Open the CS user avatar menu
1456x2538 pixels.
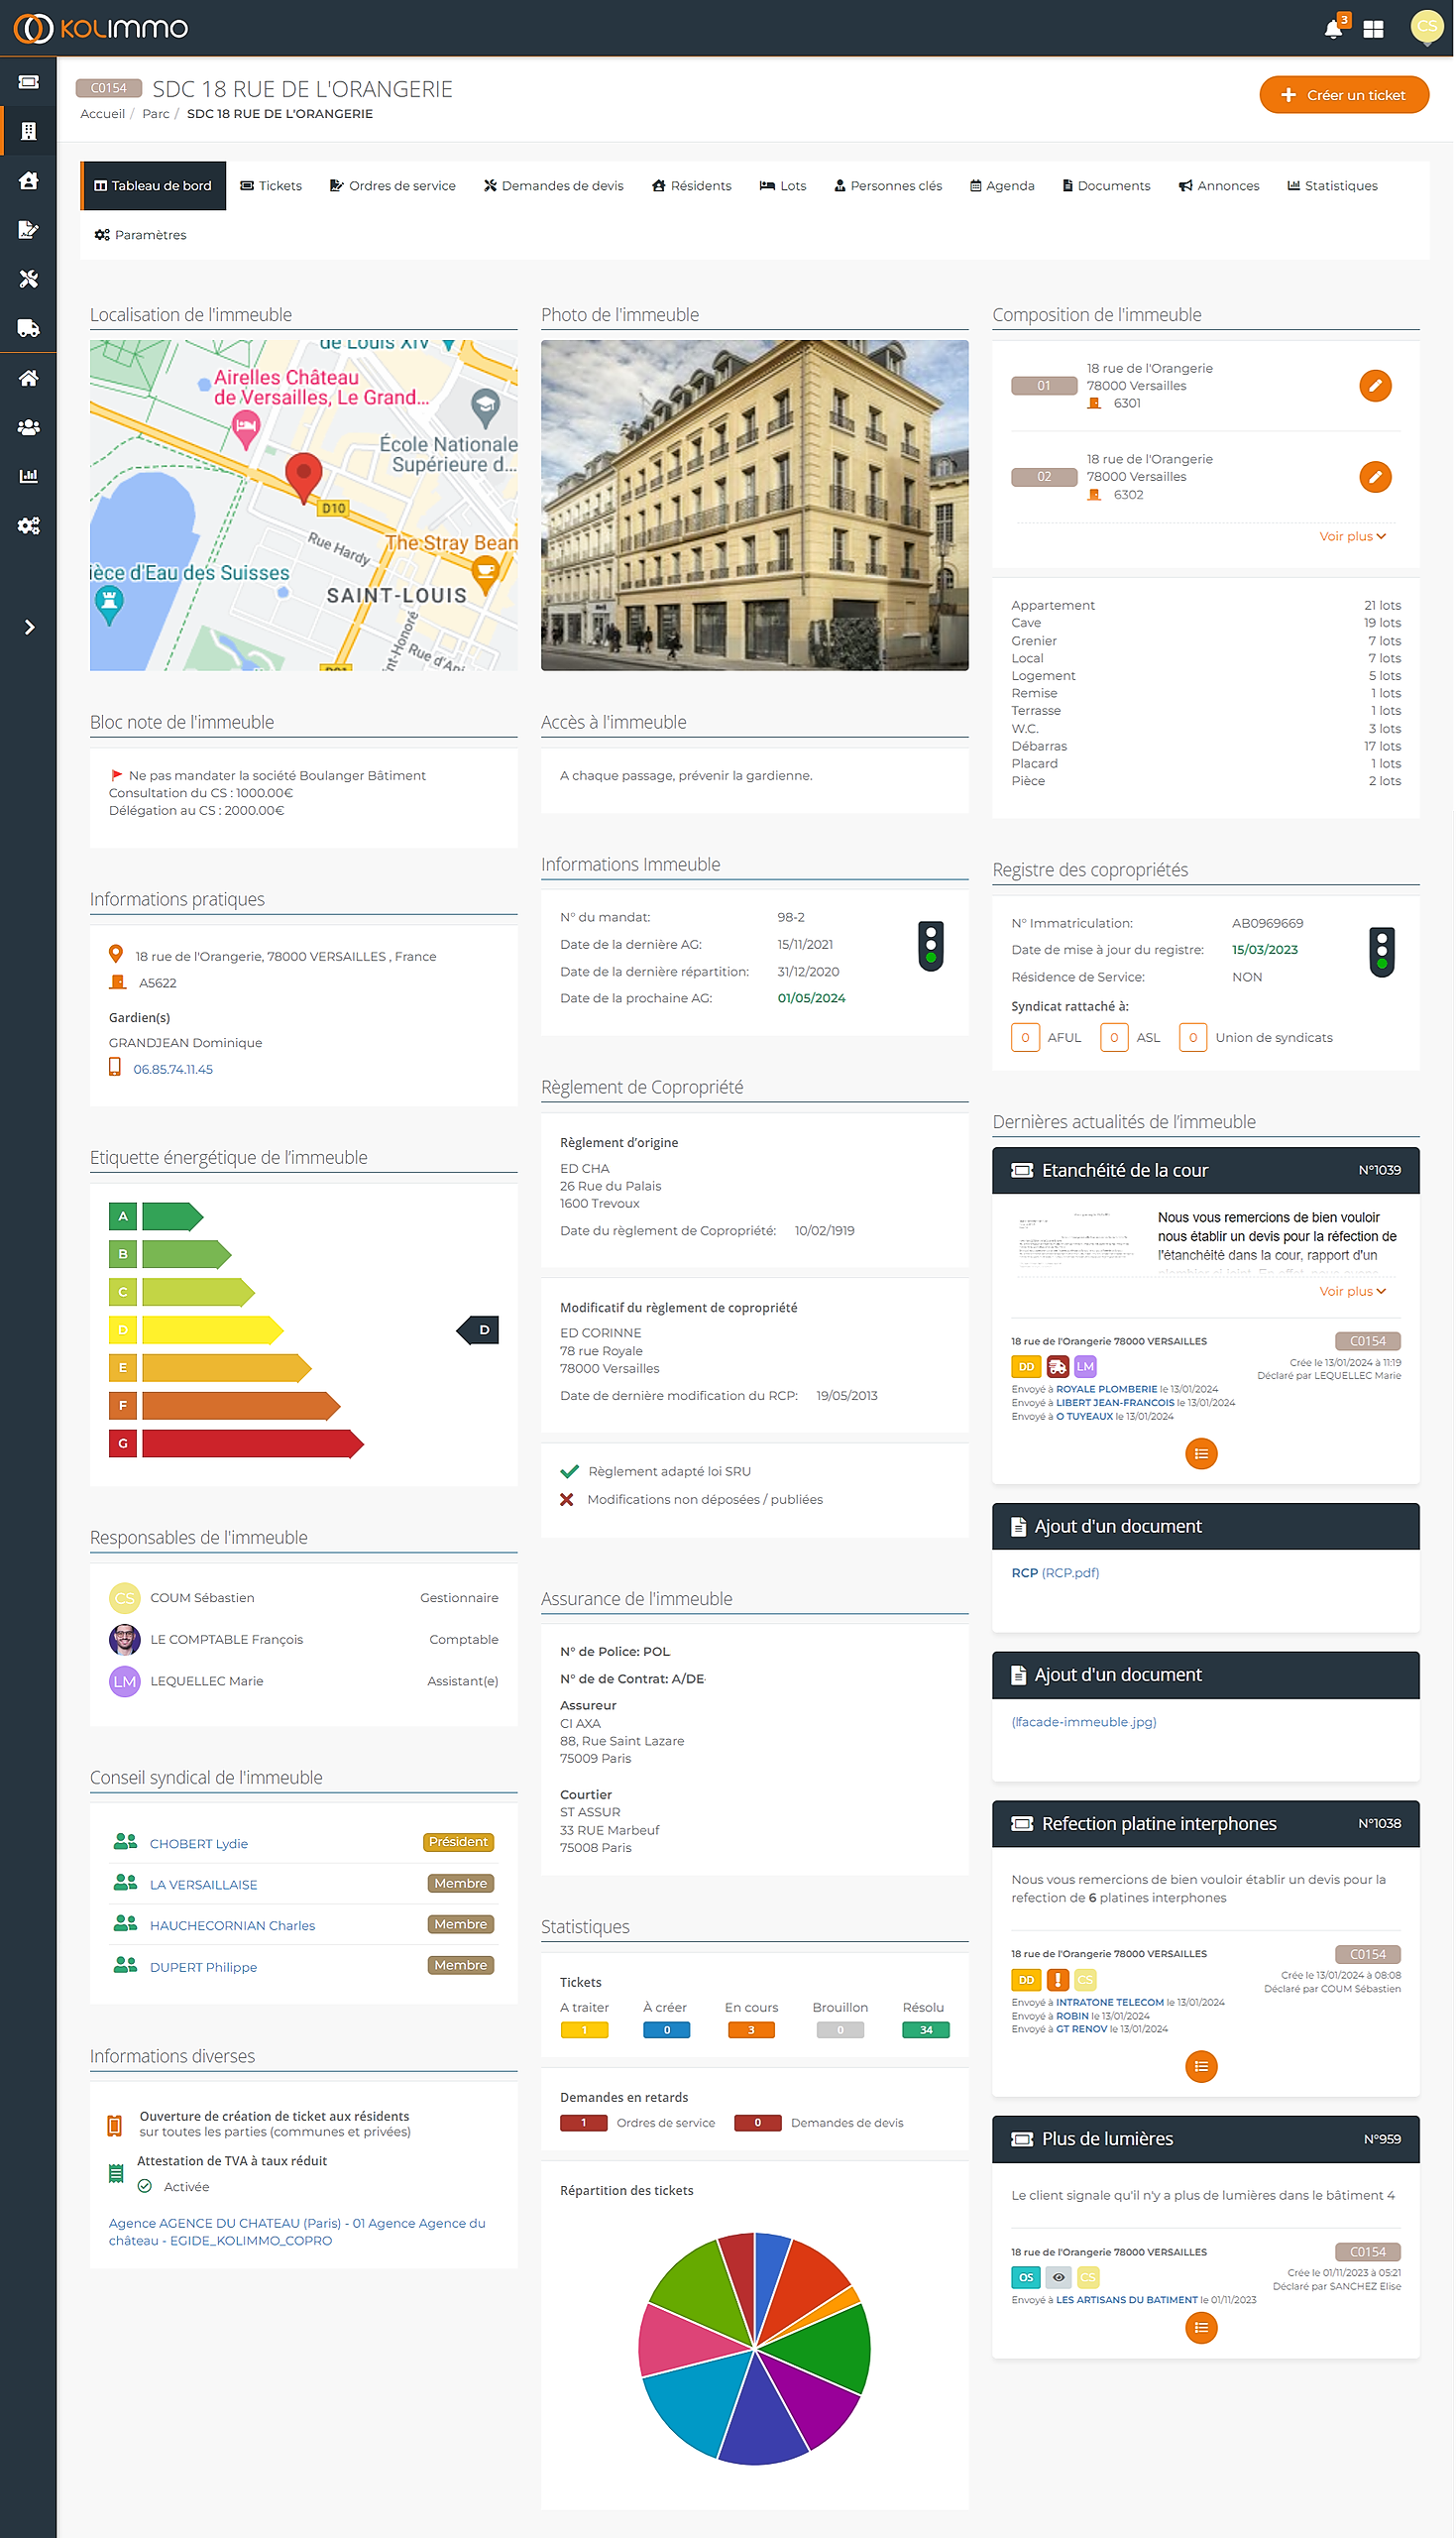(x=1427, y=28)
